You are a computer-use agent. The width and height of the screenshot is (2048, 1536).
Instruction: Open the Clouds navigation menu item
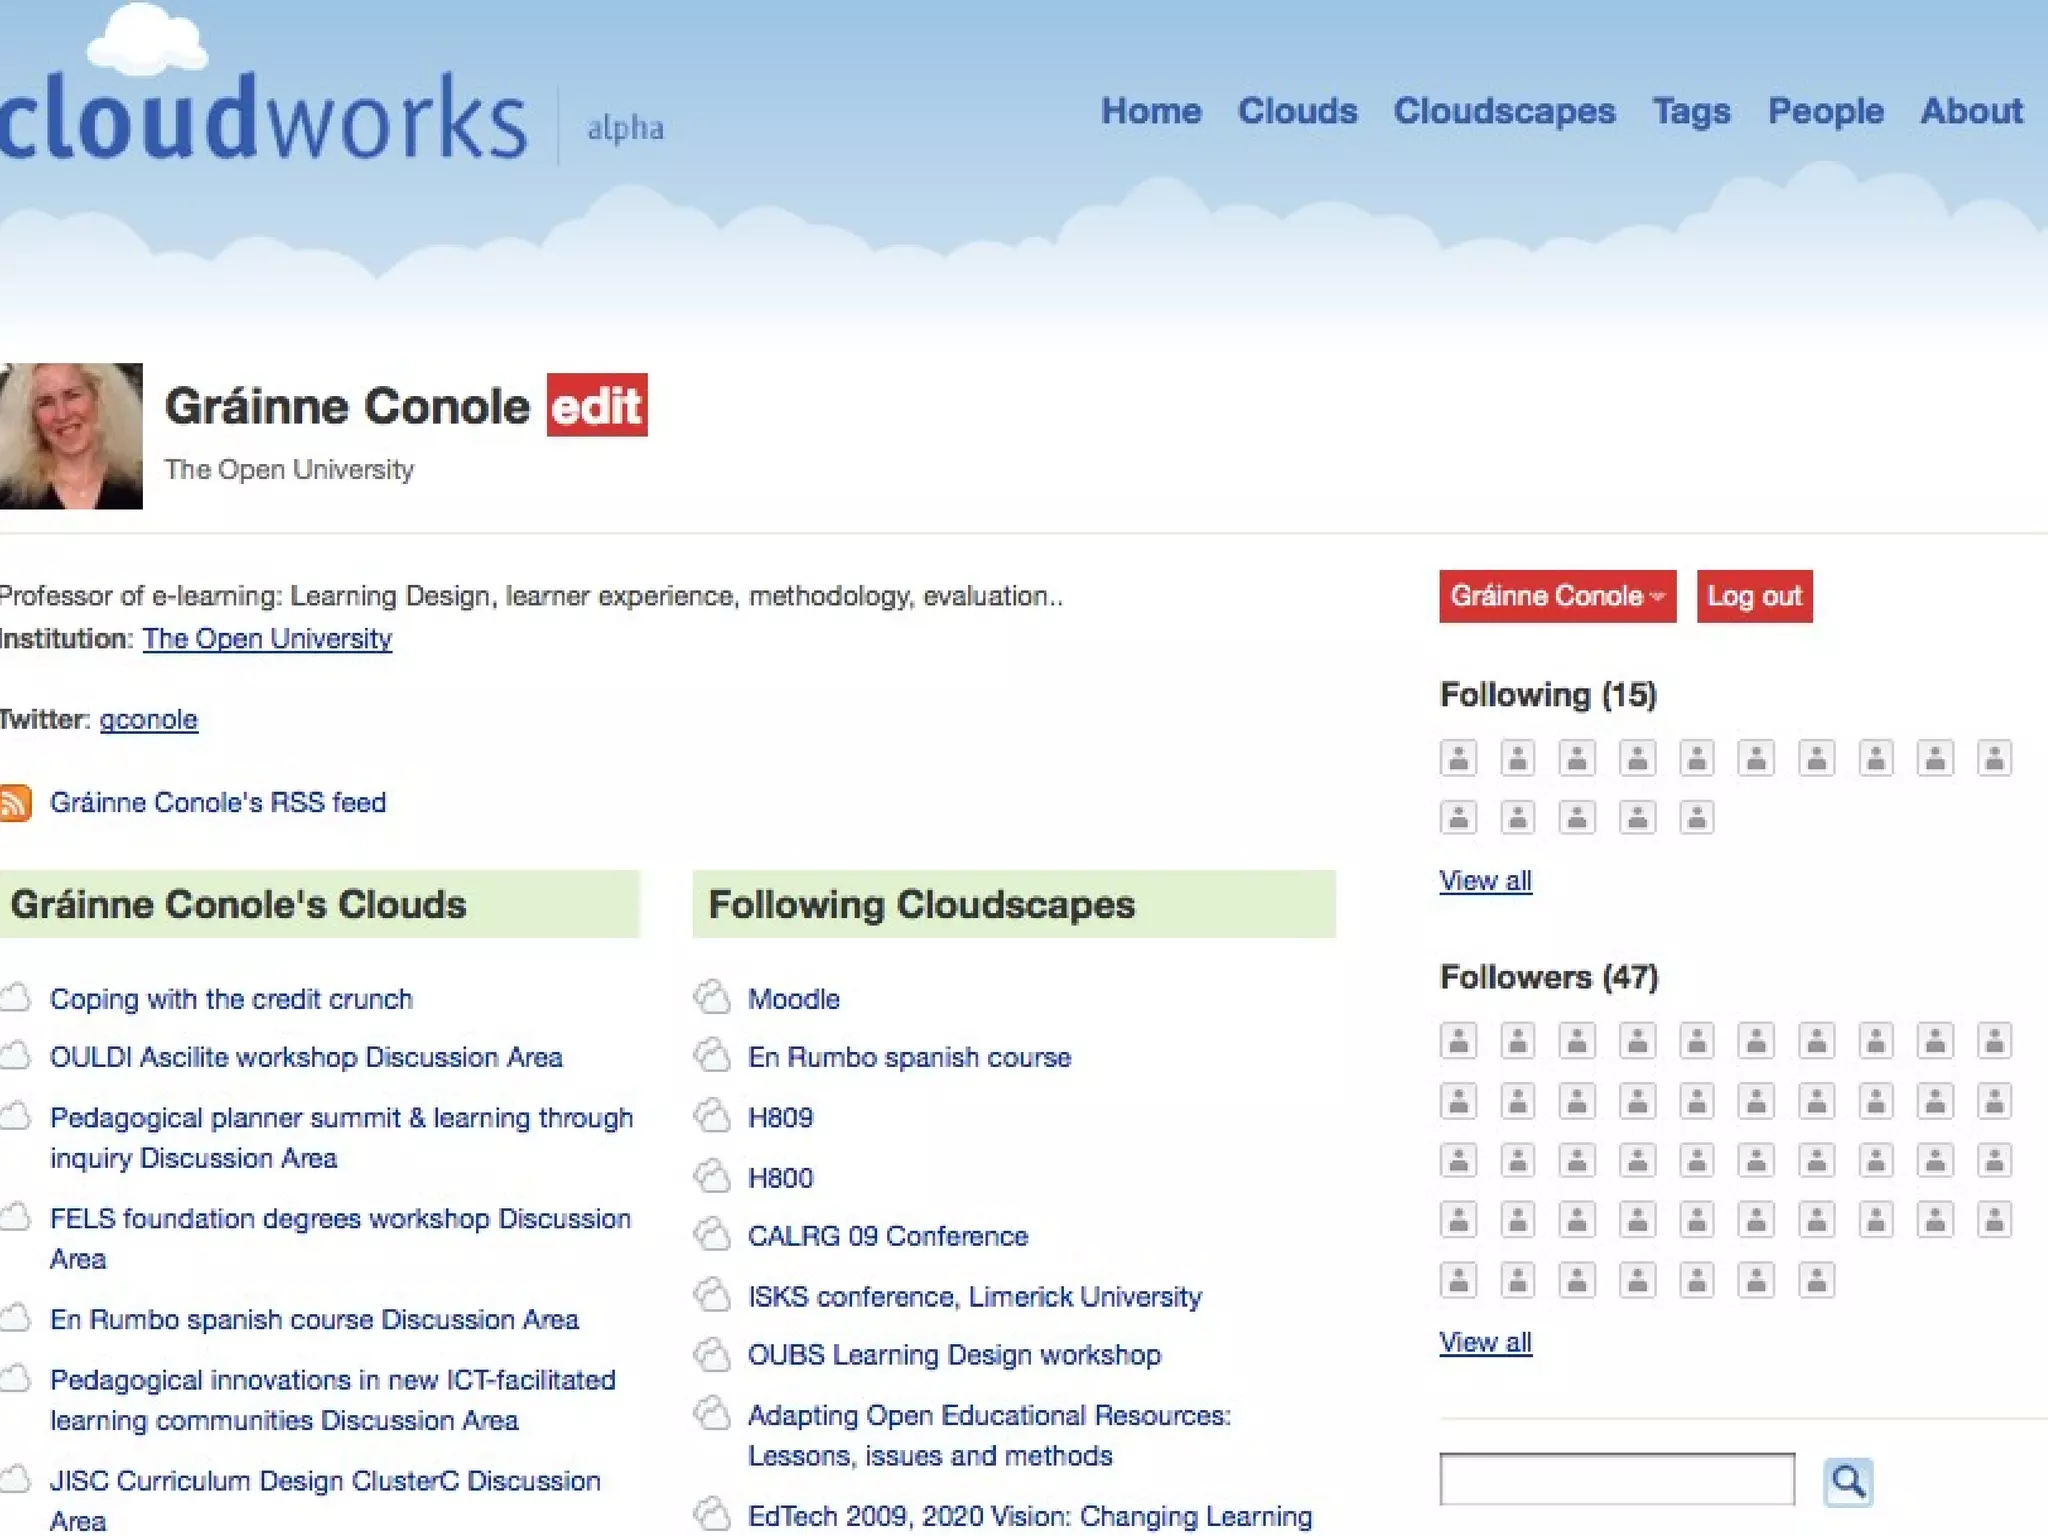[x=1297, y=111]
